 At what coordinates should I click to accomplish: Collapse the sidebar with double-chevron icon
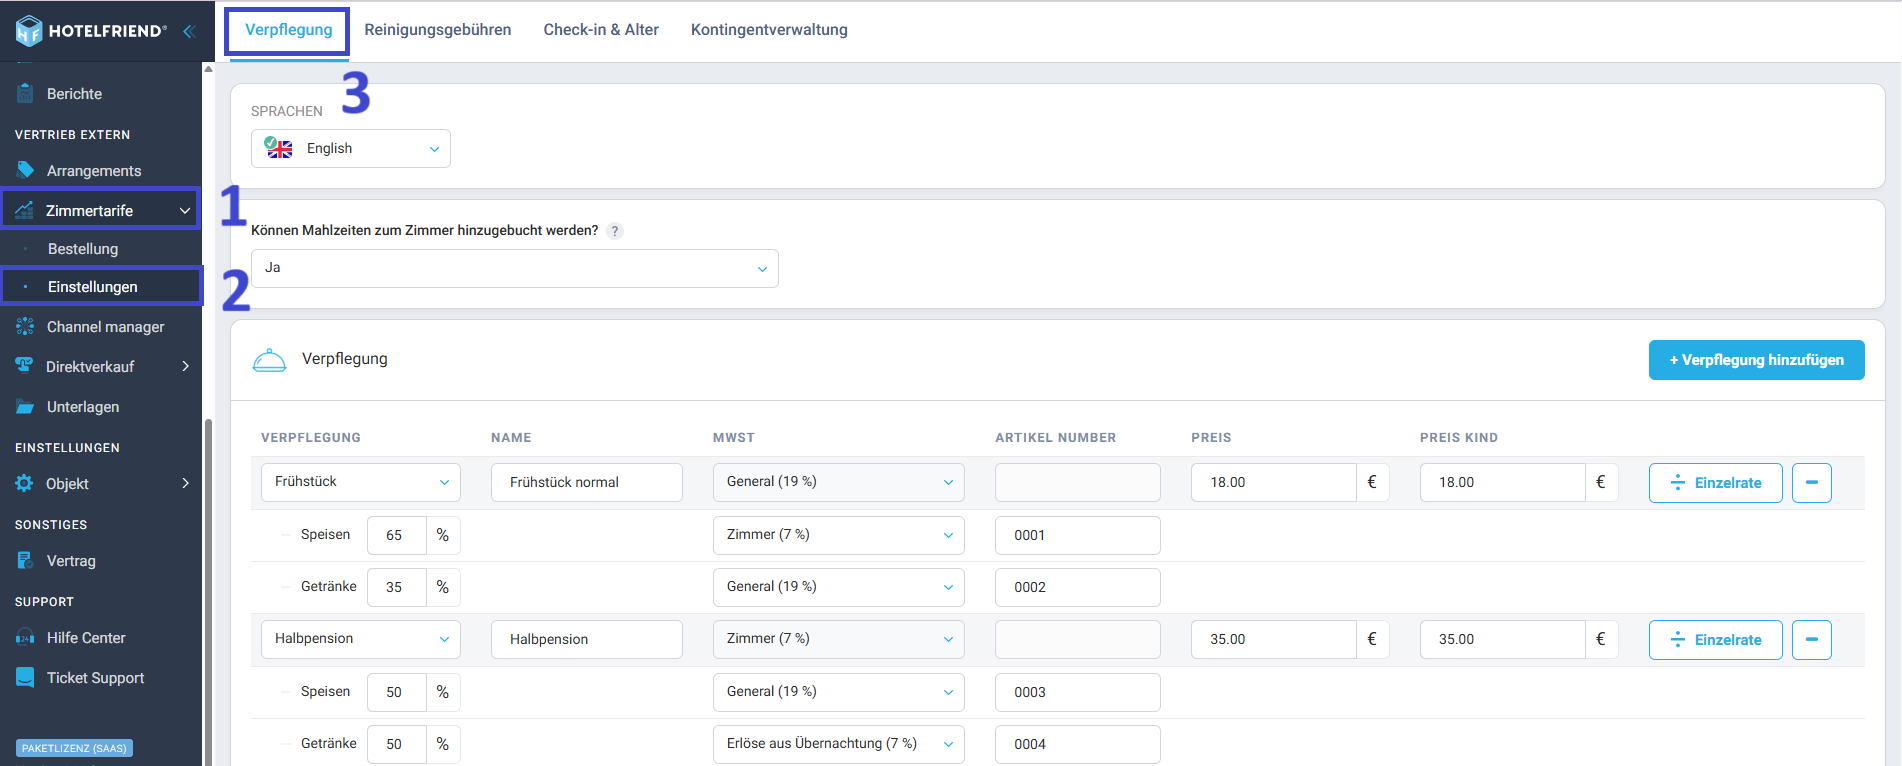[x=188, y=31]
